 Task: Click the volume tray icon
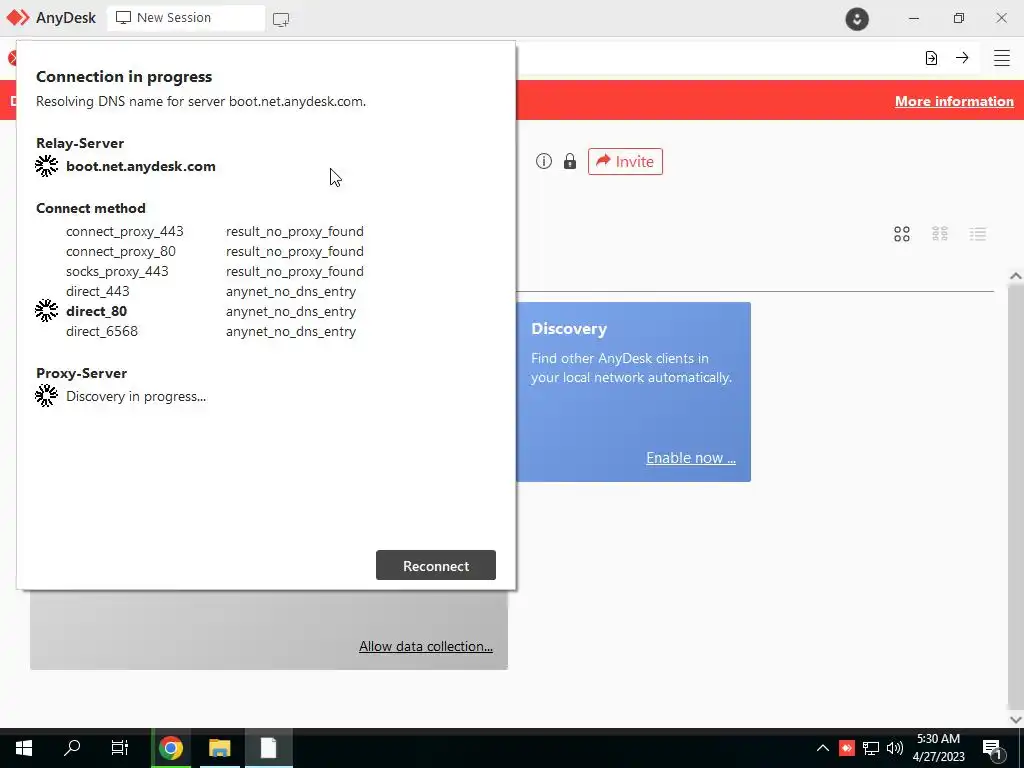[895, 748]
